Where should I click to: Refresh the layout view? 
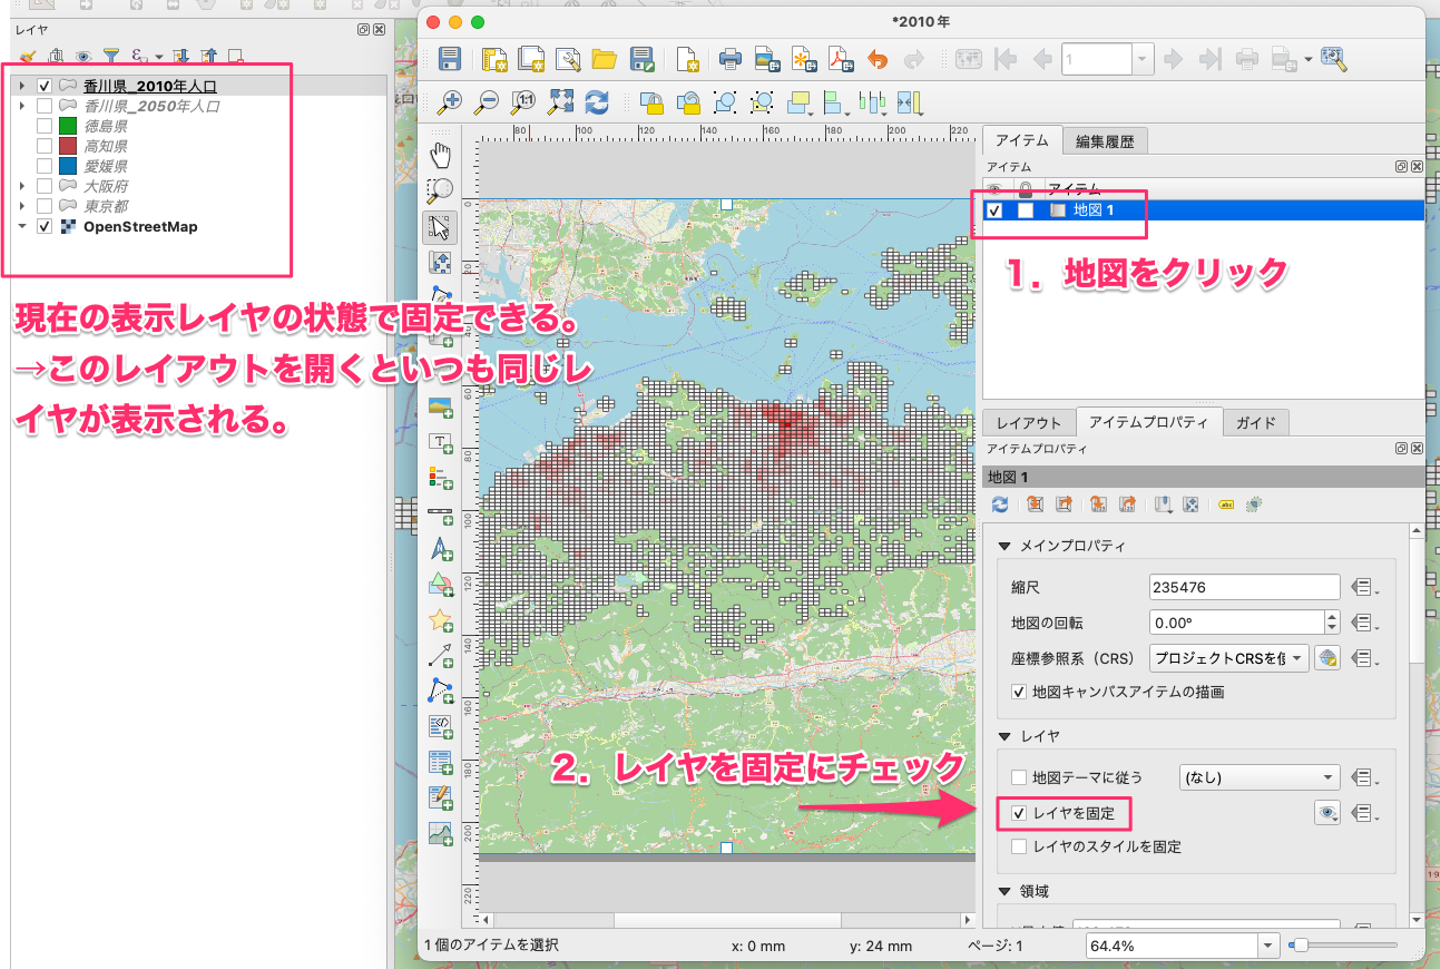pos(597,102)
